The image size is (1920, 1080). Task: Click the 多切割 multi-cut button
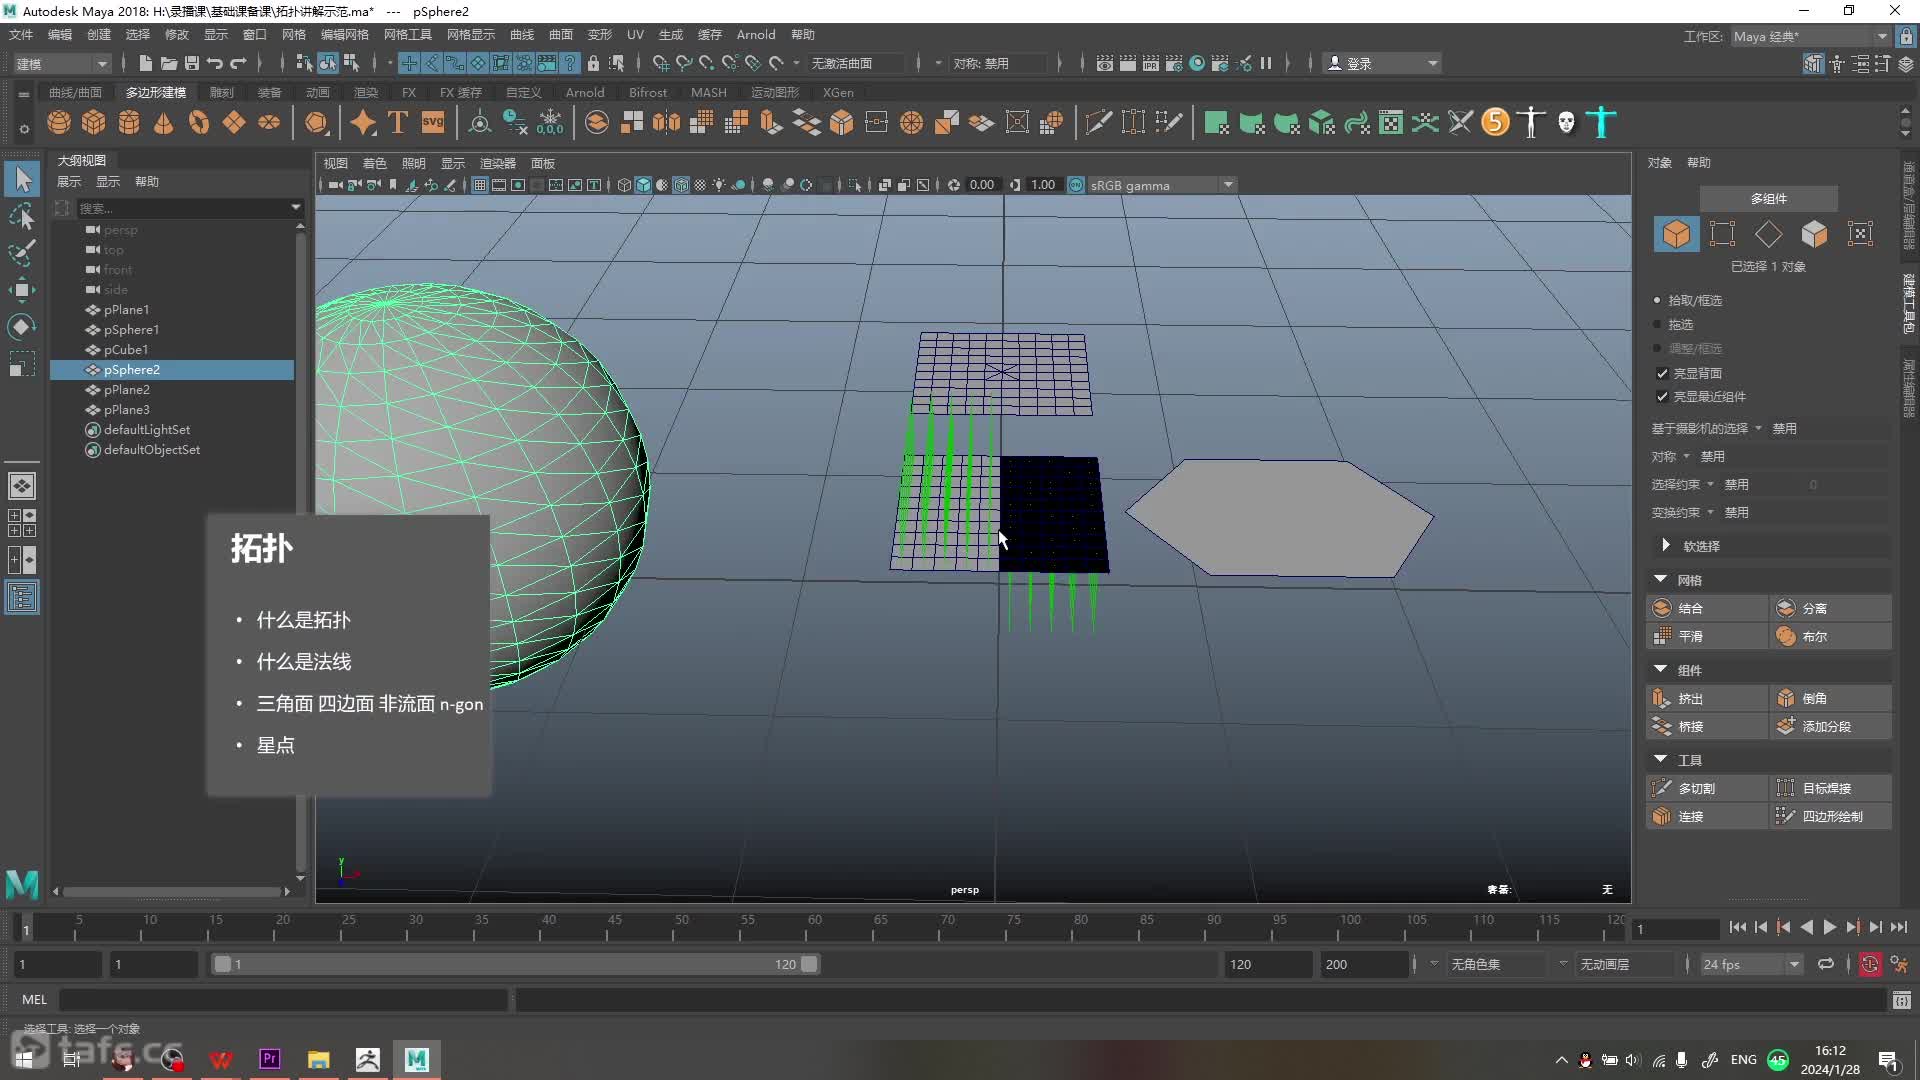(1707, 788)
